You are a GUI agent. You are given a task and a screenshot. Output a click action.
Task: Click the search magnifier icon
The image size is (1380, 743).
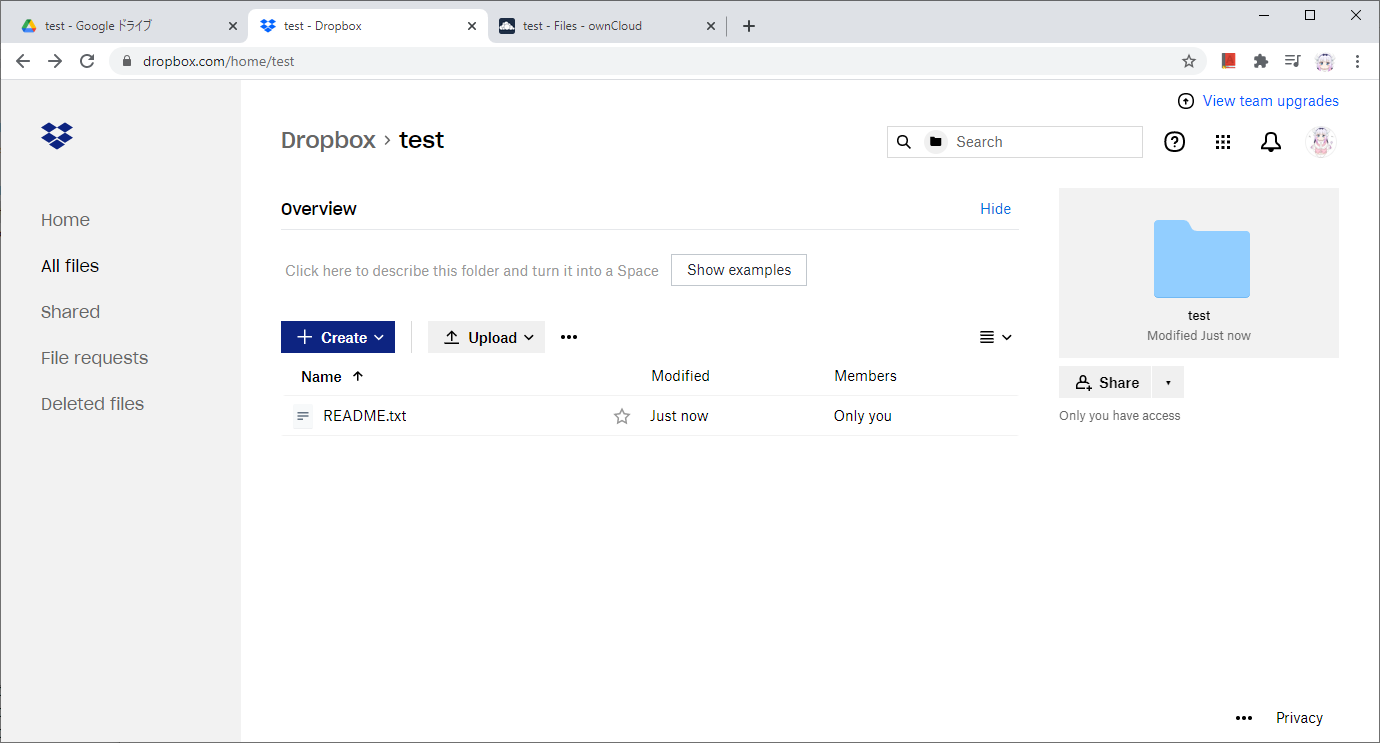click(x=903, y=142)
